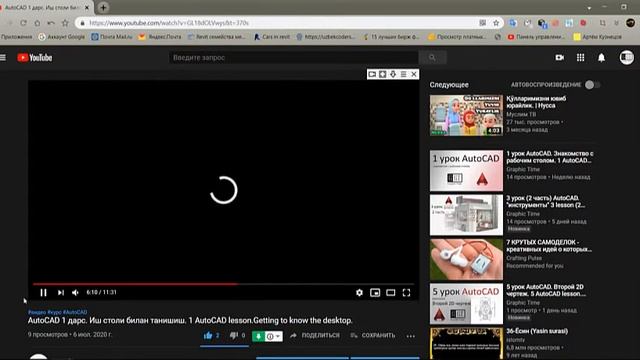The width and height of the screenshot is (640, 360).
Task: Open a new browser tab
Action: tap(103, 7)
